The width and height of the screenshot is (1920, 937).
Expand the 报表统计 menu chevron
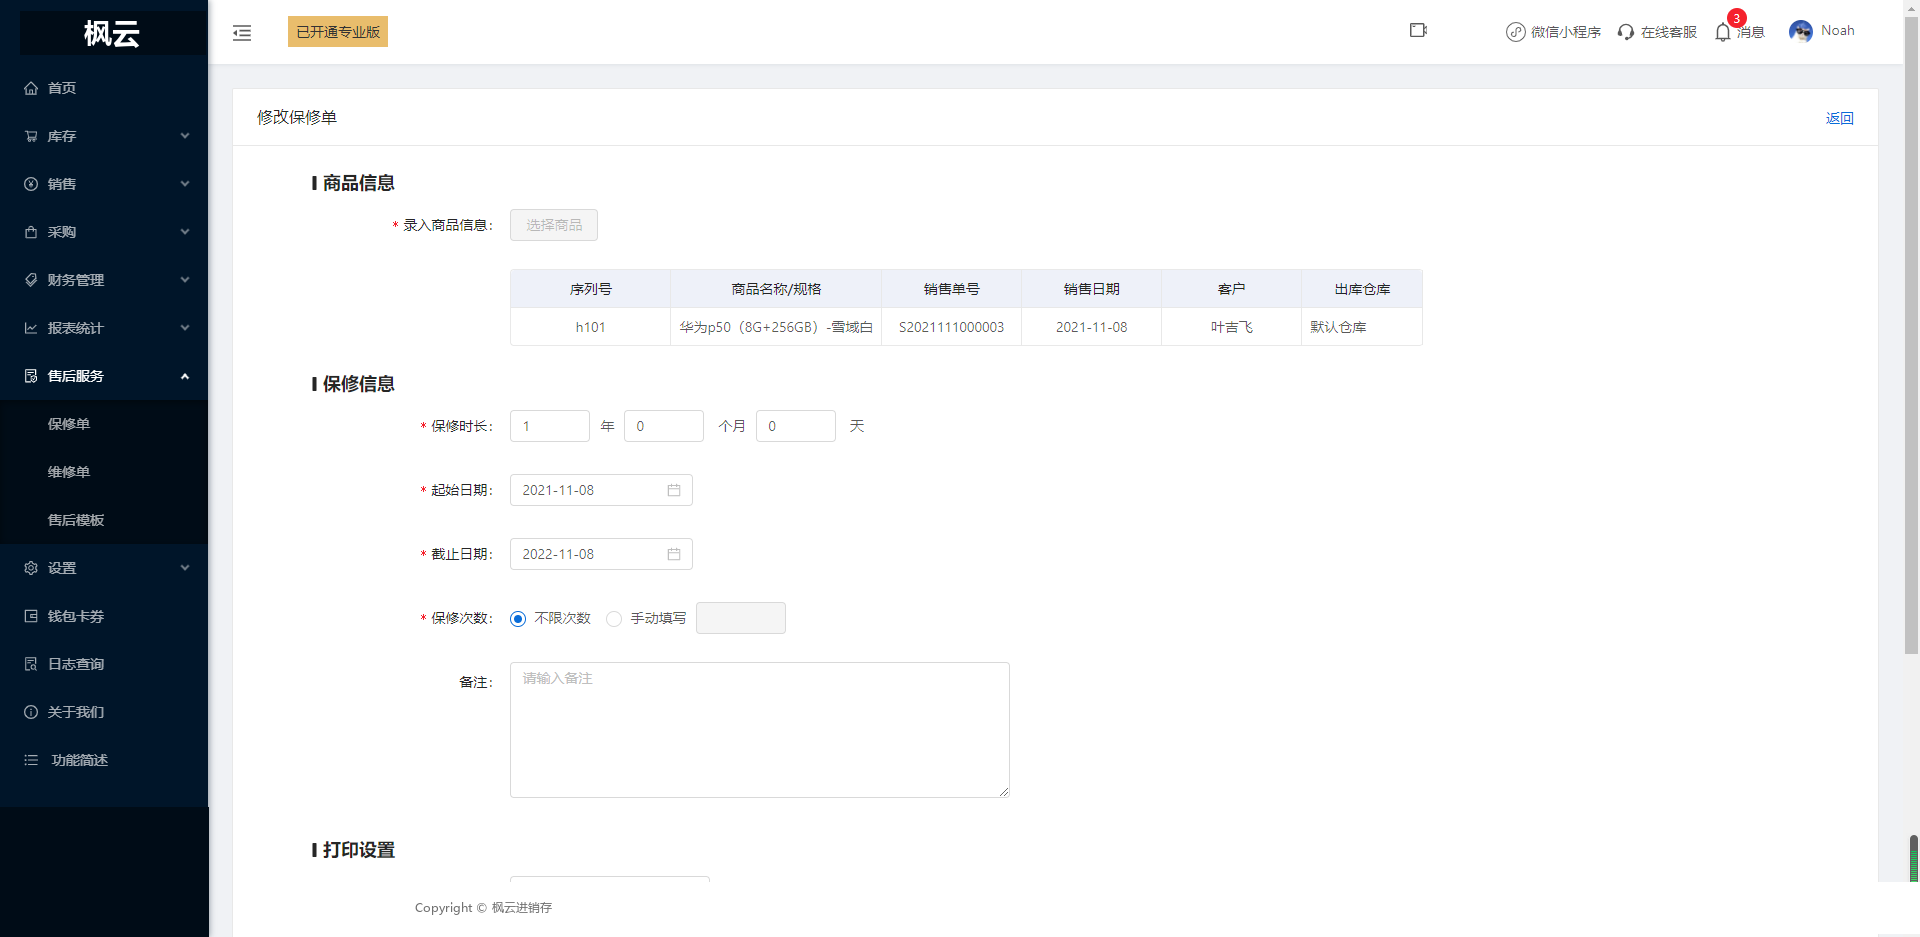tap(185, 328)
